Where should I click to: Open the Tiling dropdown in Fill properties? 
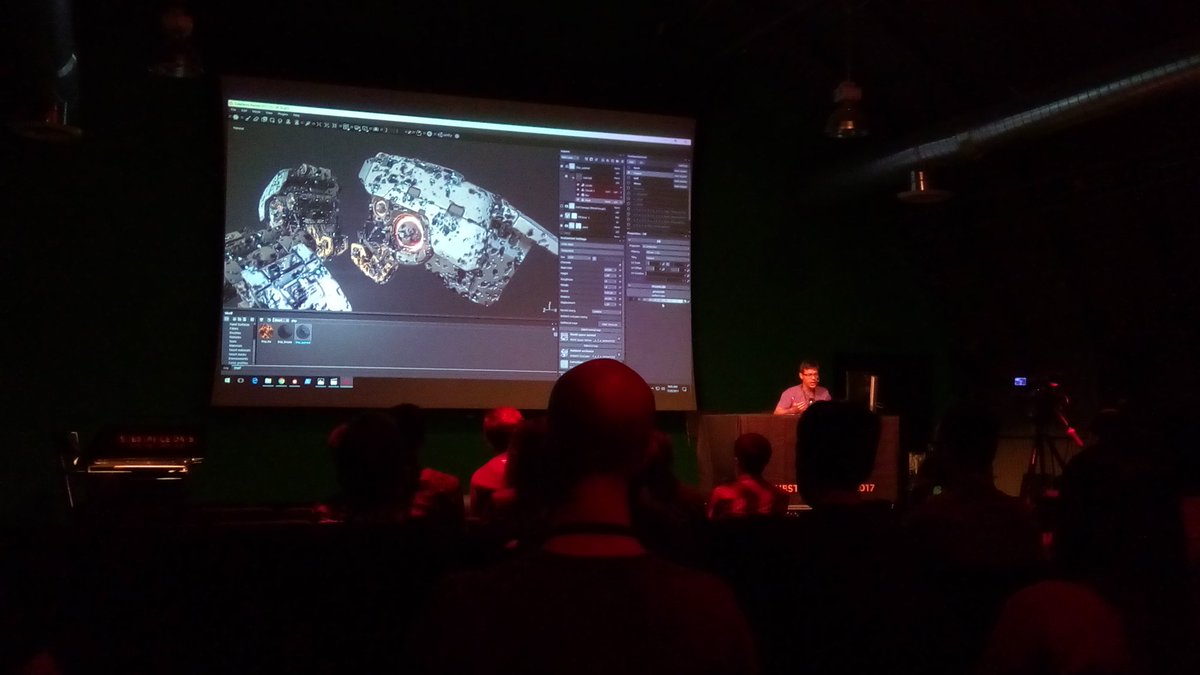click(x=667, y=258)
